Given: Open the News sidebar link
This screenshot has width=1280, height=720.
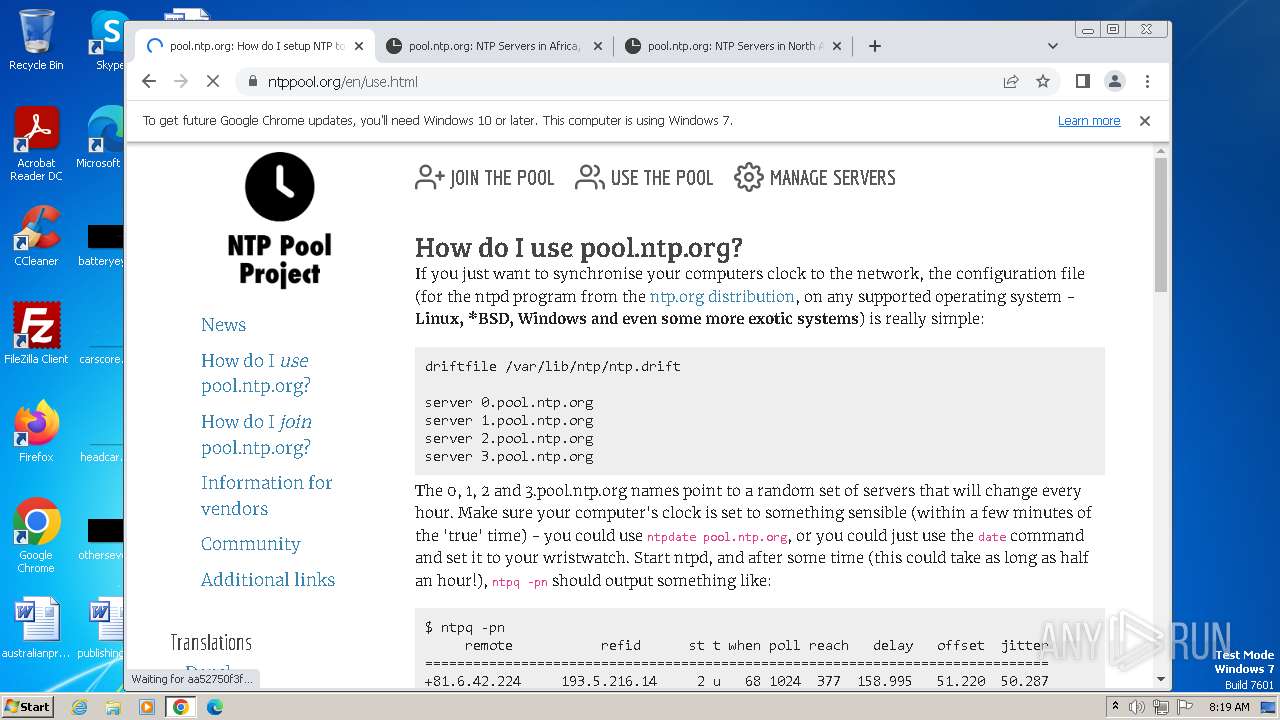Looking at the screenshot, I should point(223,325).
